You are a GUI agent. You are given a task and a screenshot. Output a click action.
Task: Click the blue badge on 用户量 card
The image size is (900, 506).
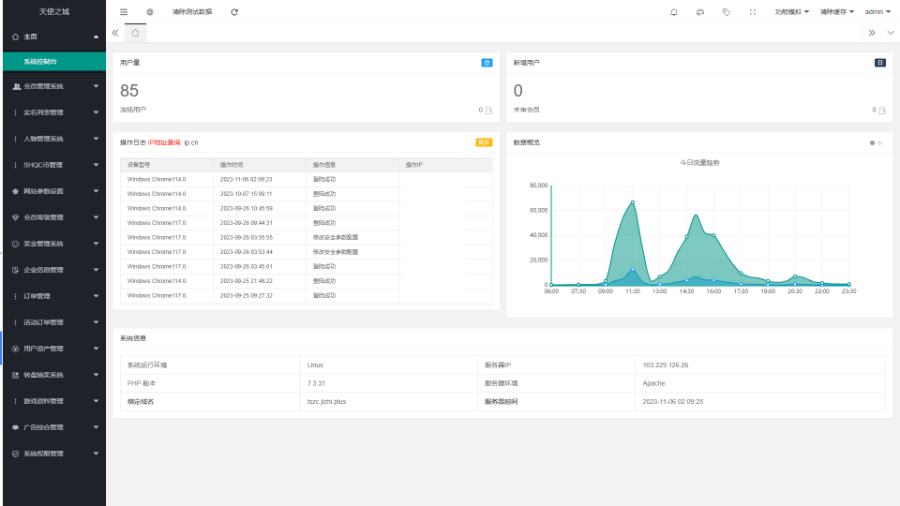[x=487, y=63]
